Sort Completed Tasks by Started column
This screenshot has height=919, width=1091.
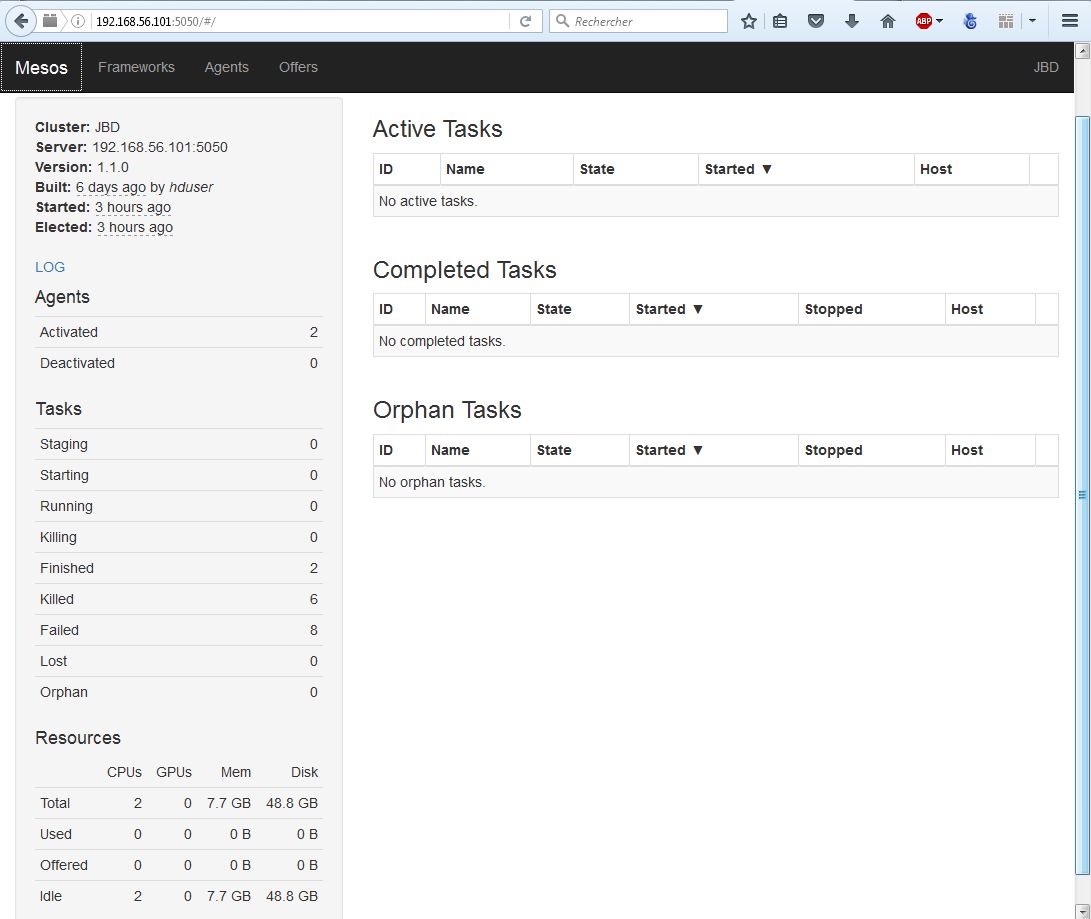(669, 309)
